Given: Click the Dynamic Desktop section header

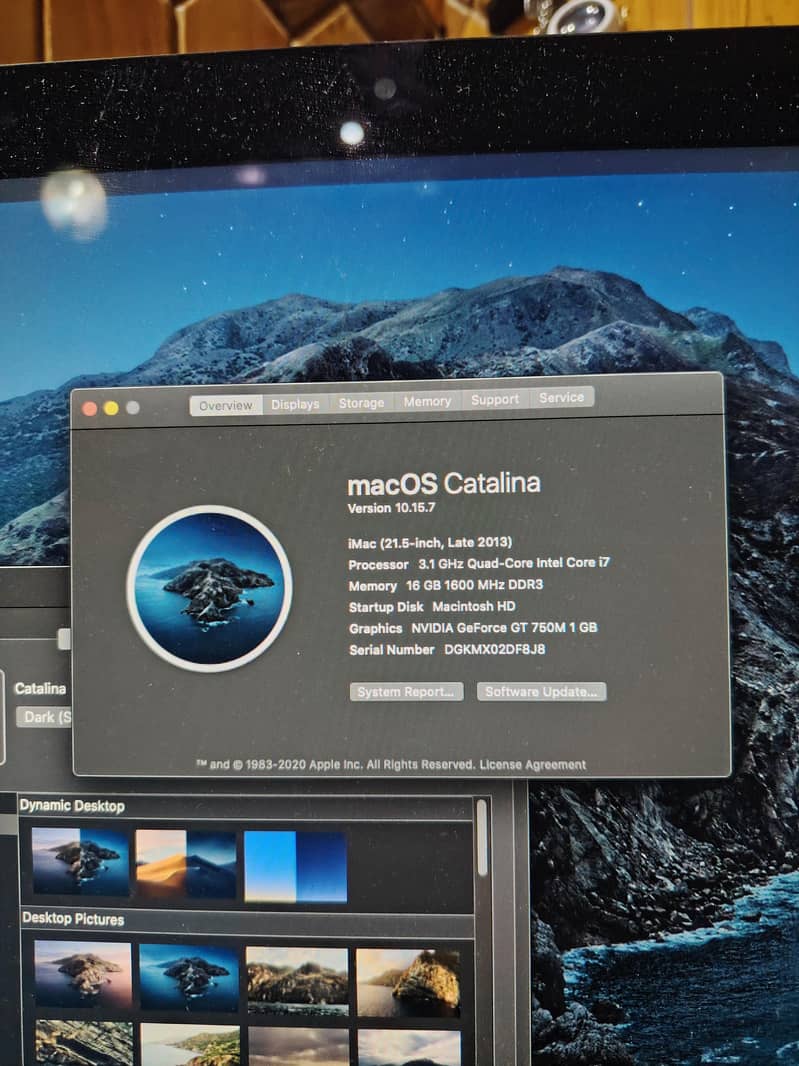Looking at the screenshot, I should (72, 806).
